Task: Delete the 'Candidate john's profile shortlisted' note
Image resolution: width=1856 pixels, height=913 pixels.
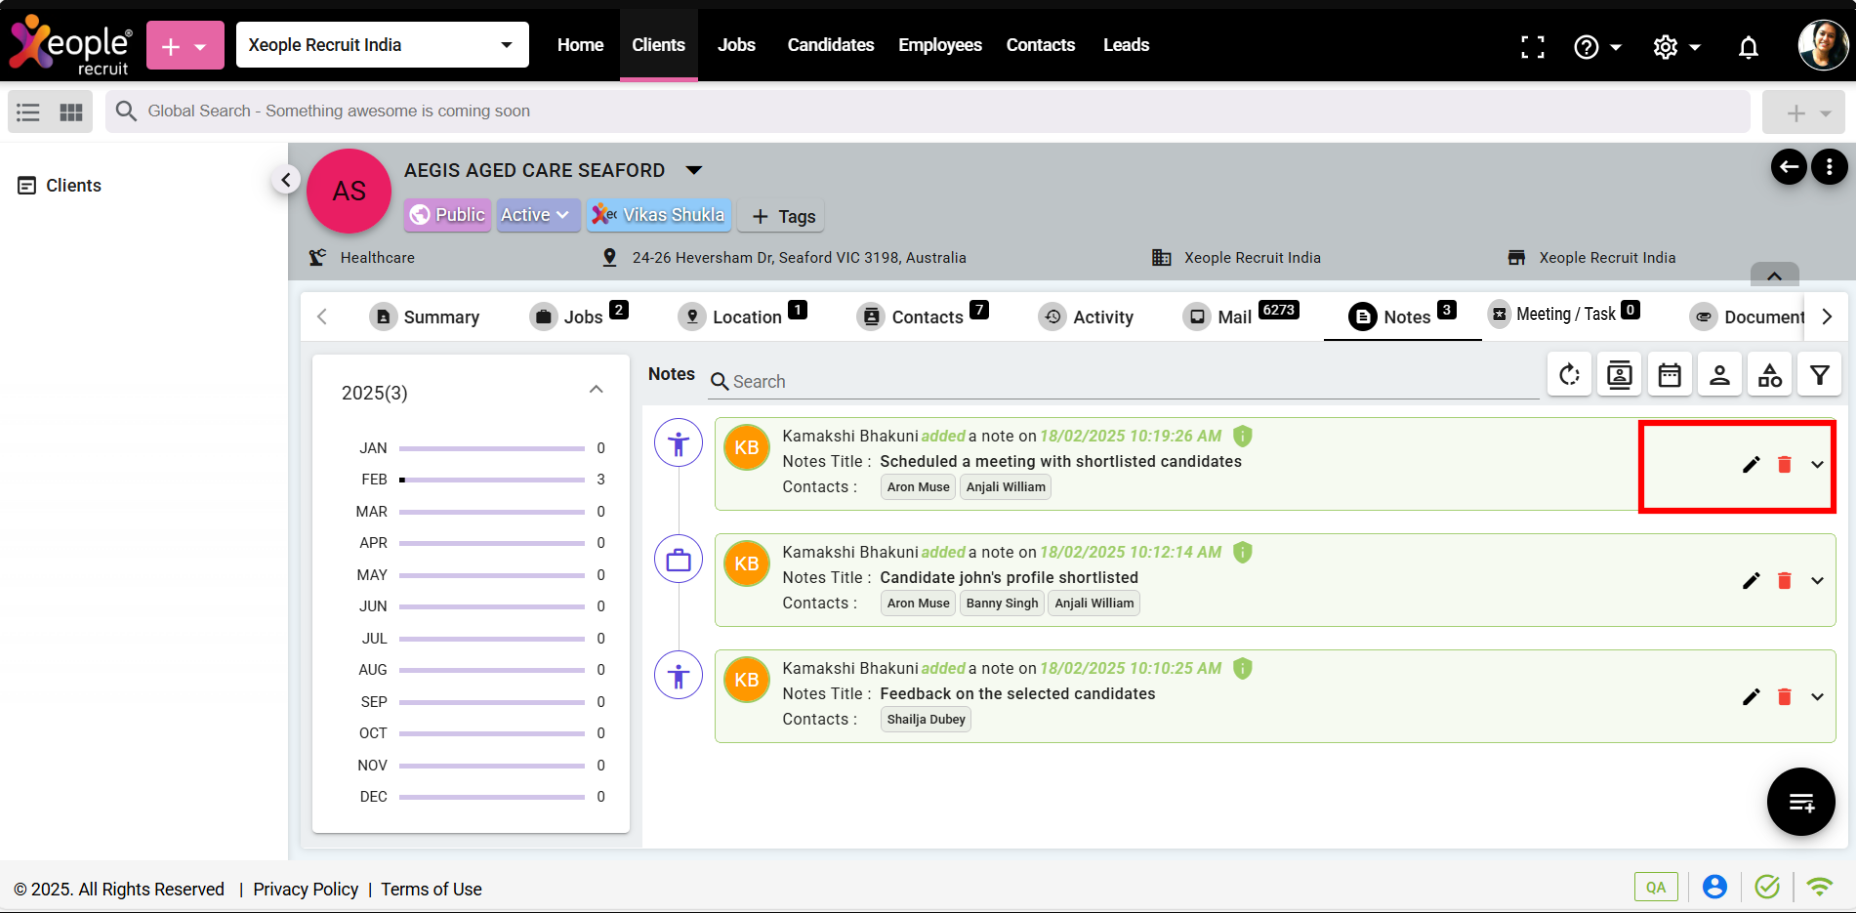Action: (1784, 580)
